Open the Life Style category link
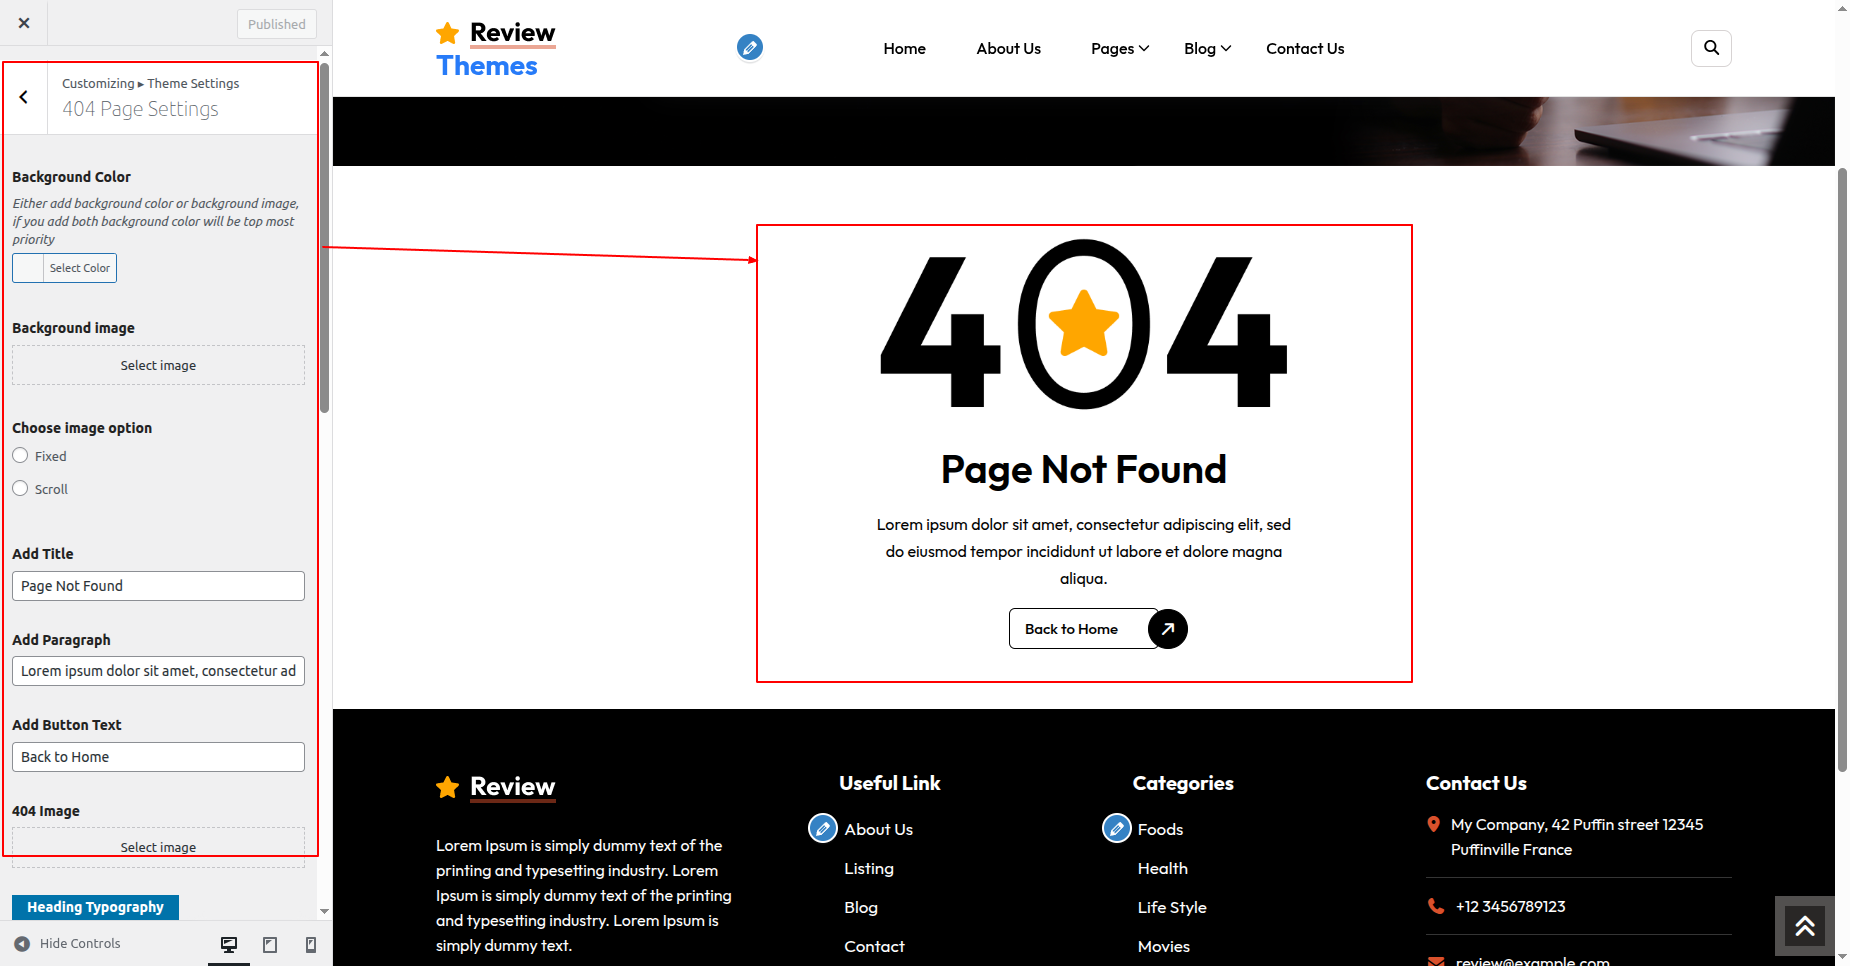1850x966 pixels. [1172, 908]
